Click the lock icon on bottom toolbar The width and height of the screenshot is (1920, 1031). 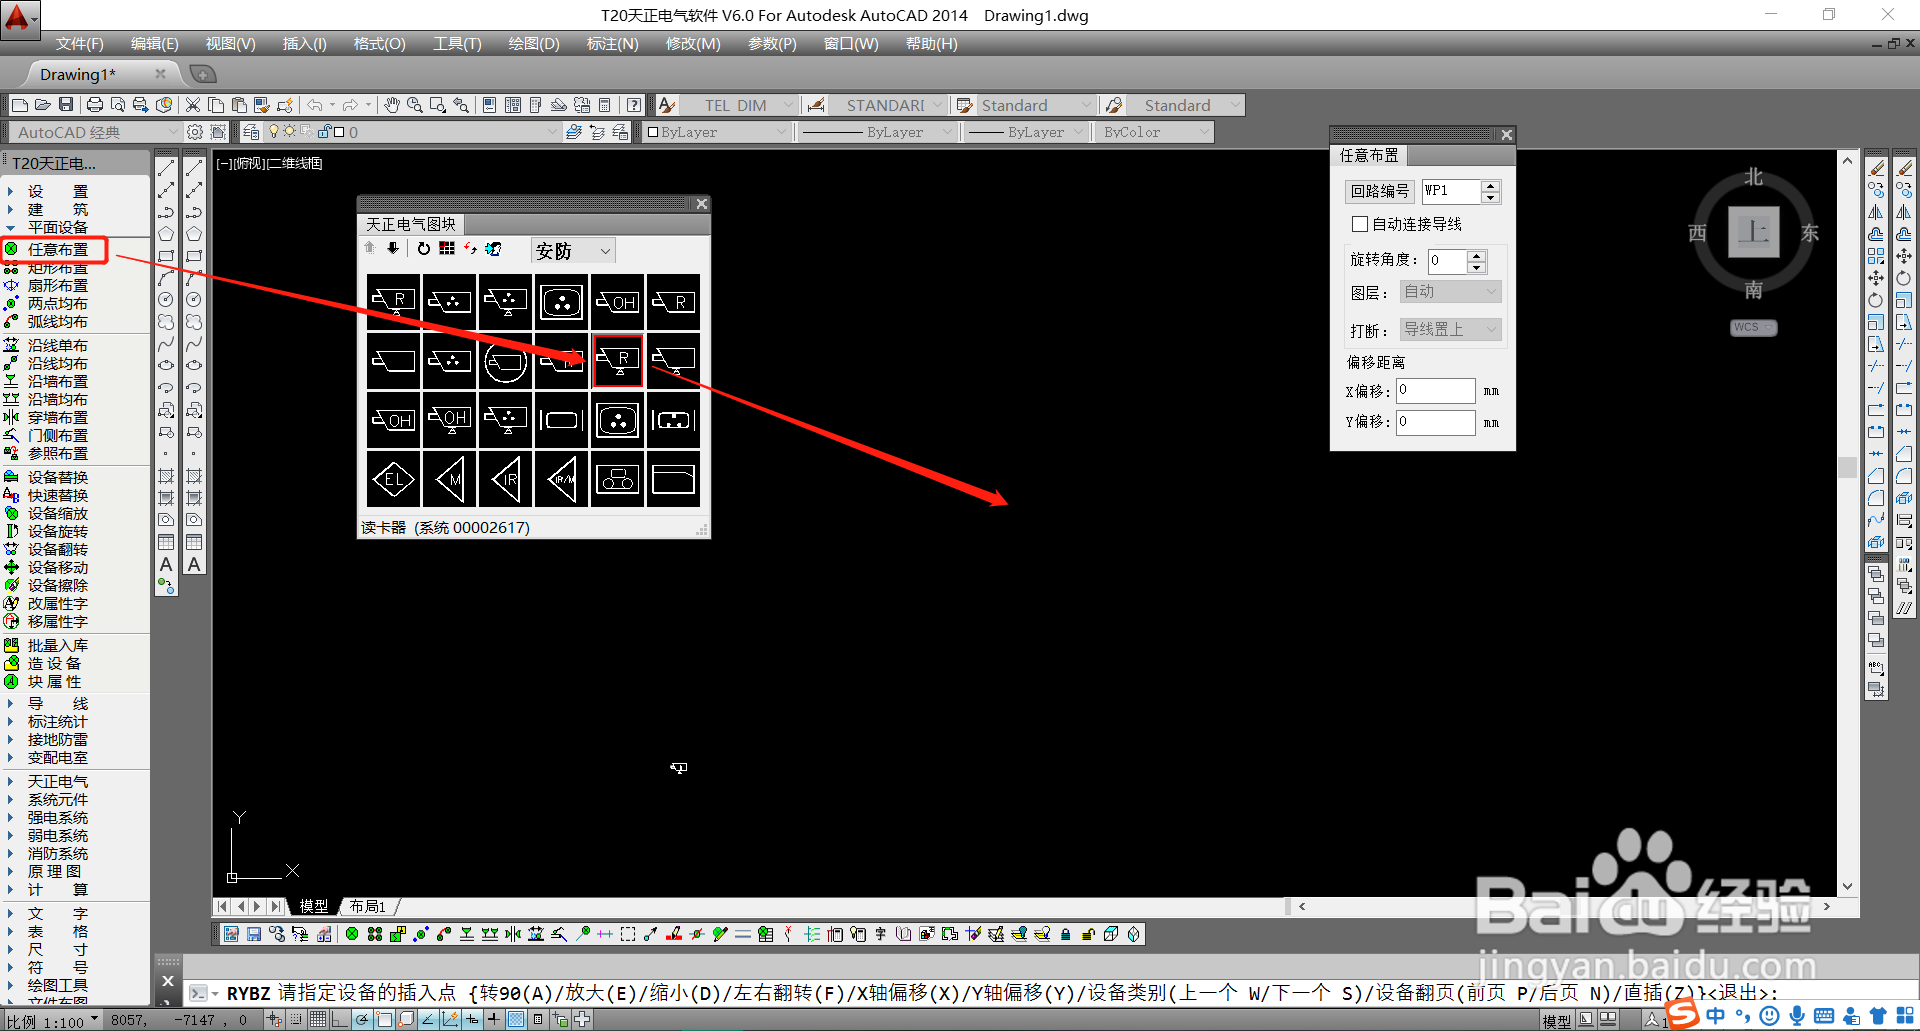(x=1066, y=934)
